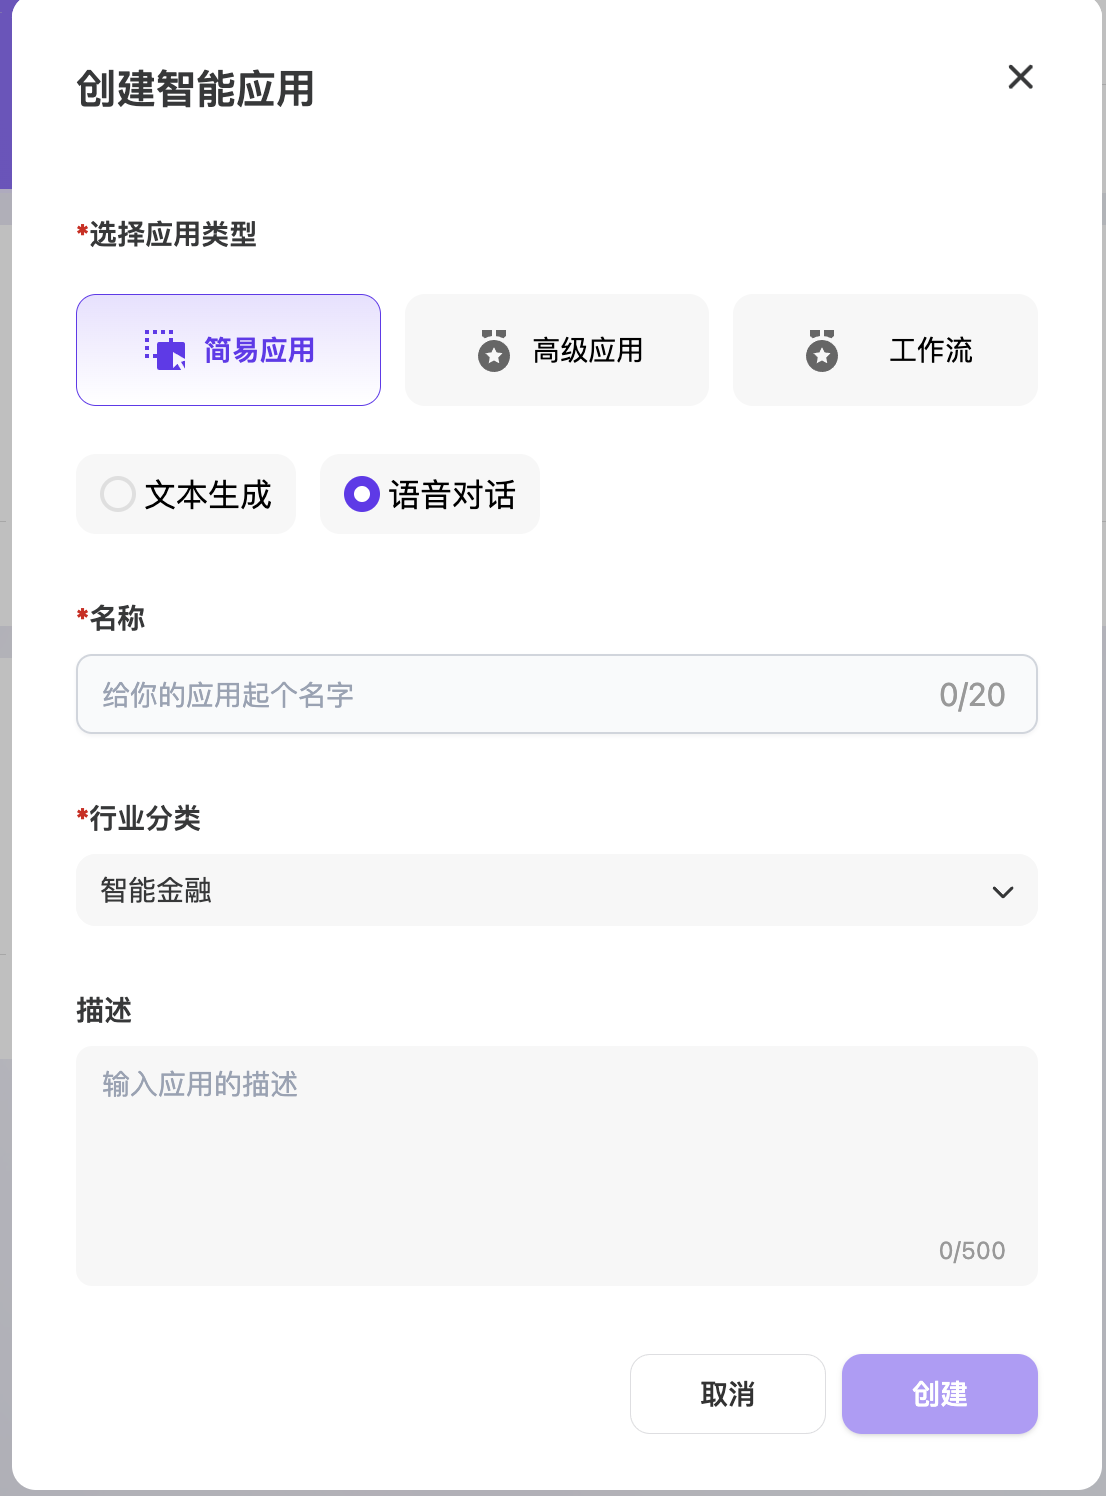Switch to the 工作流 type card
The height and width of the screenshot is (1496, 1106).
(x=885, y=350)
